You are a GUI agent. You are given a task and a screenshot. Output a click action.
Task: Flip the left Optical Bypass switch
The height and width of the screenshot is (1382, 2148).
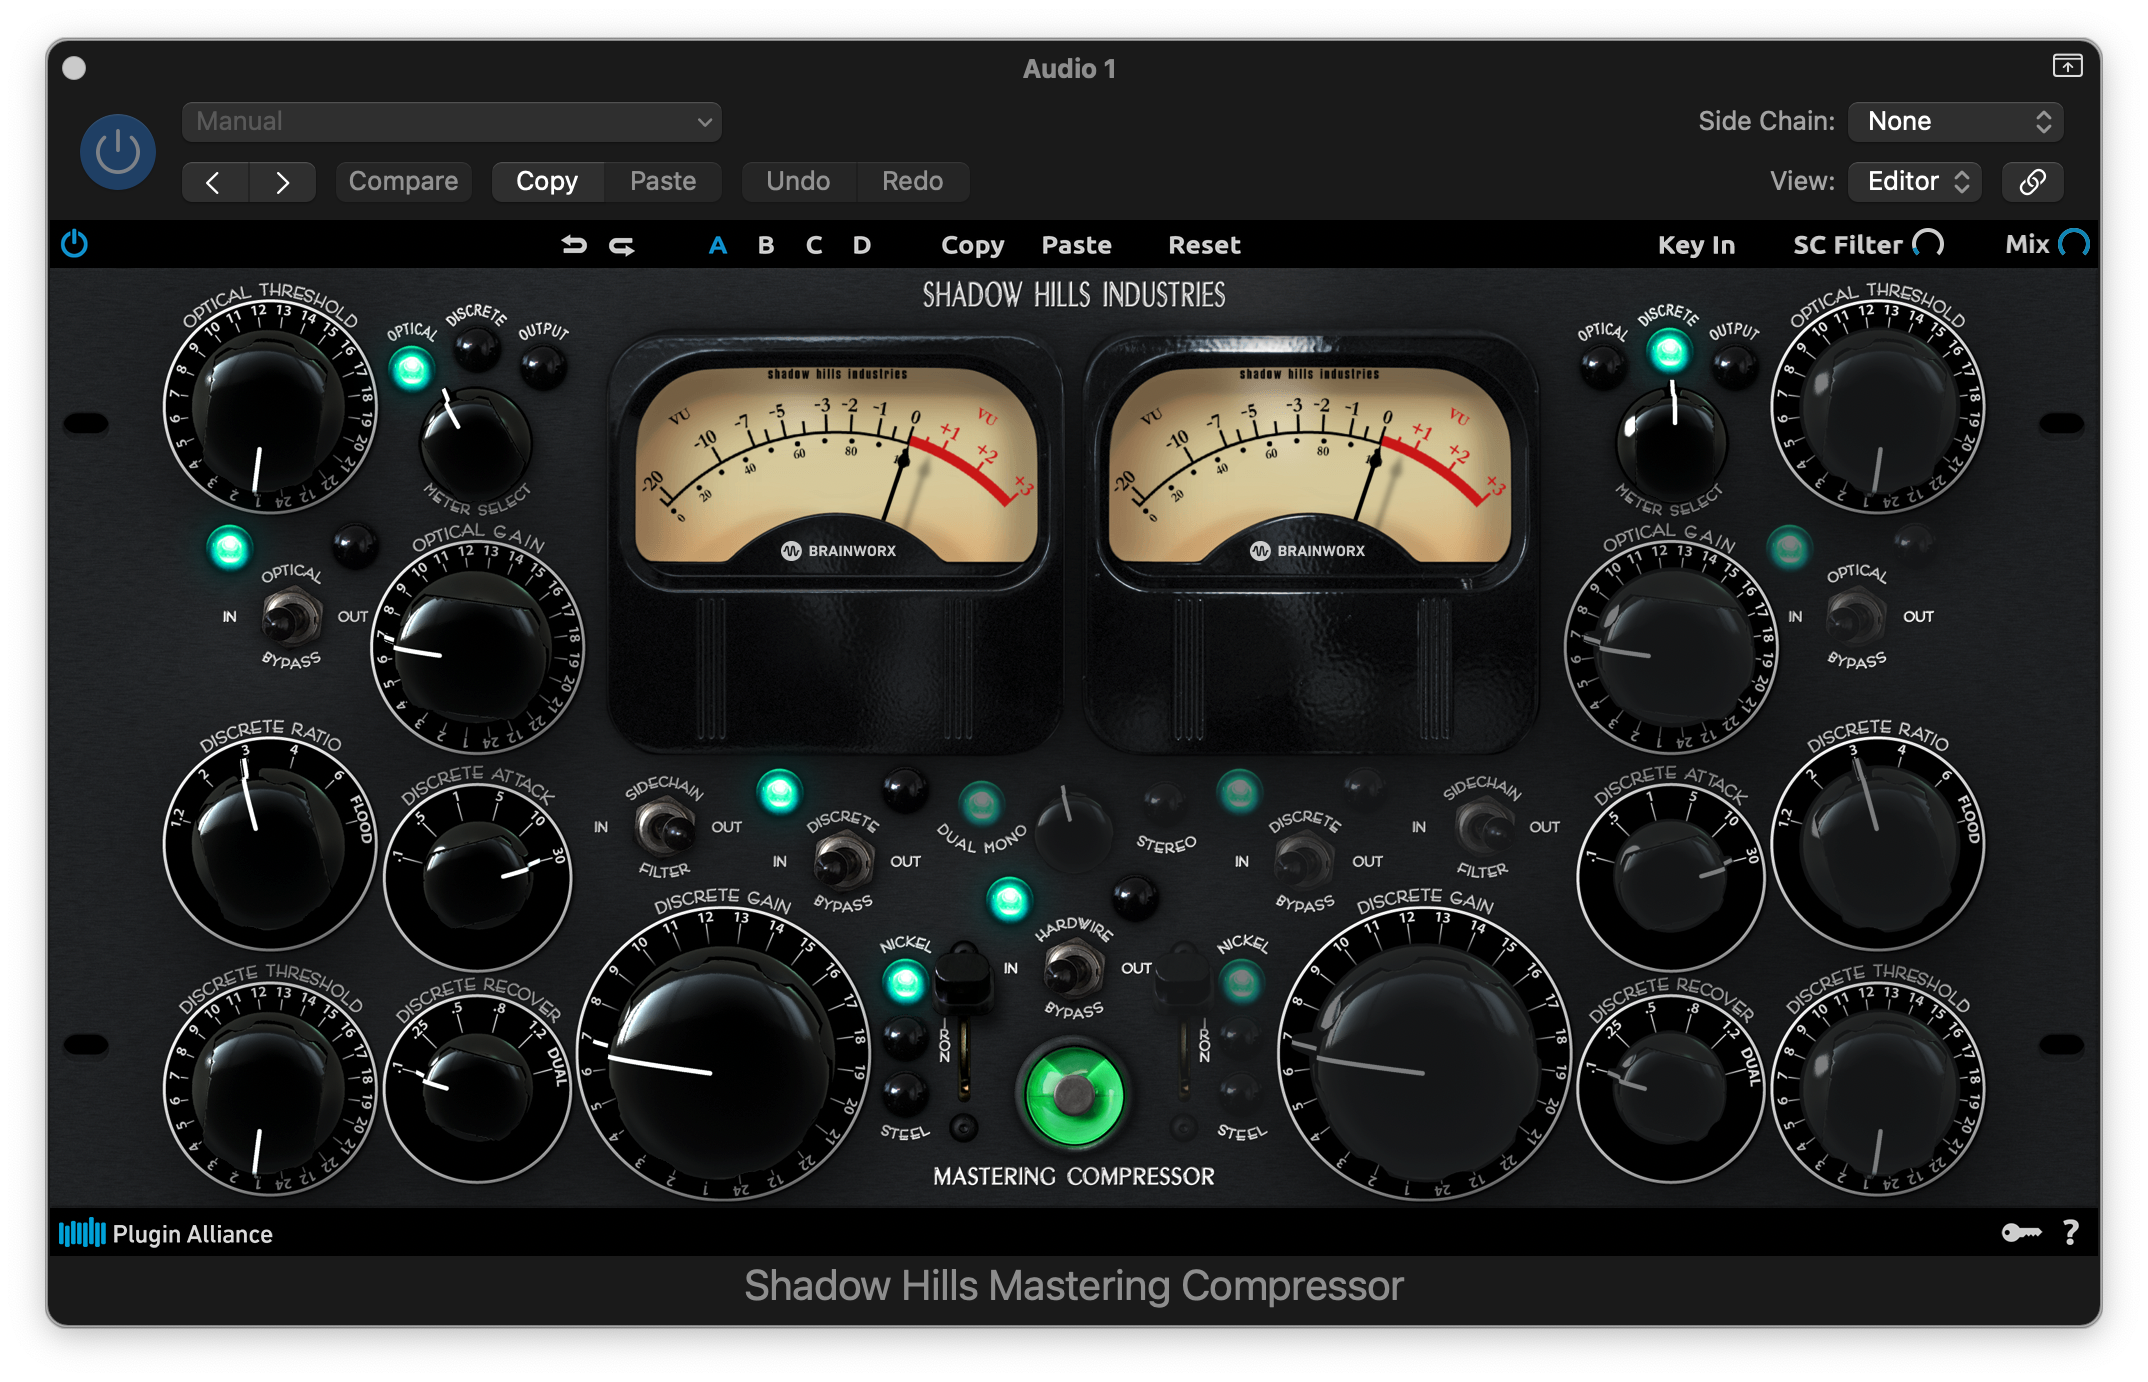(x=289, y=616)
